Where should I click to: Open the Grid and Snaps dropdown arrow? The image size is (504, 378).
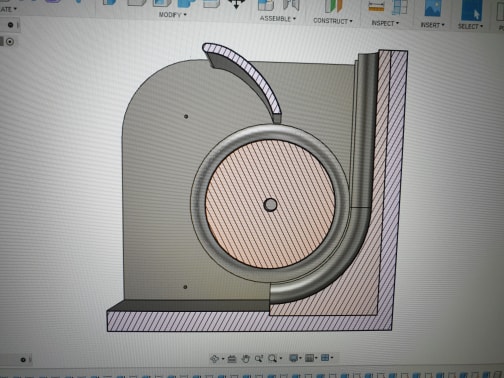(316, 358)
